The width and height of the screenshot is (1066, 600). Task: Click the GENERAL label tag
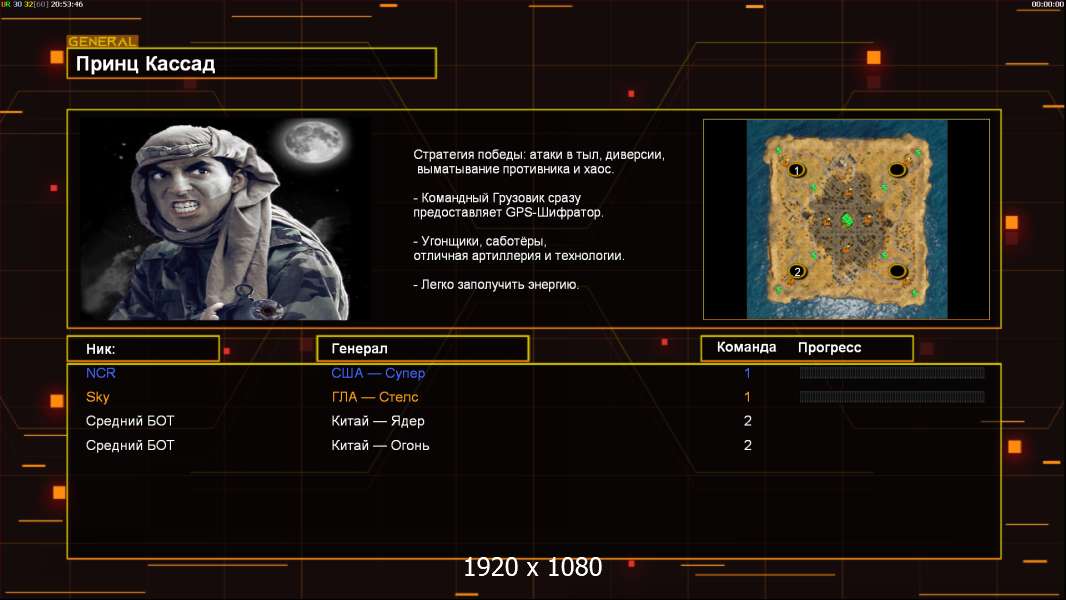[x=103, y=41]
